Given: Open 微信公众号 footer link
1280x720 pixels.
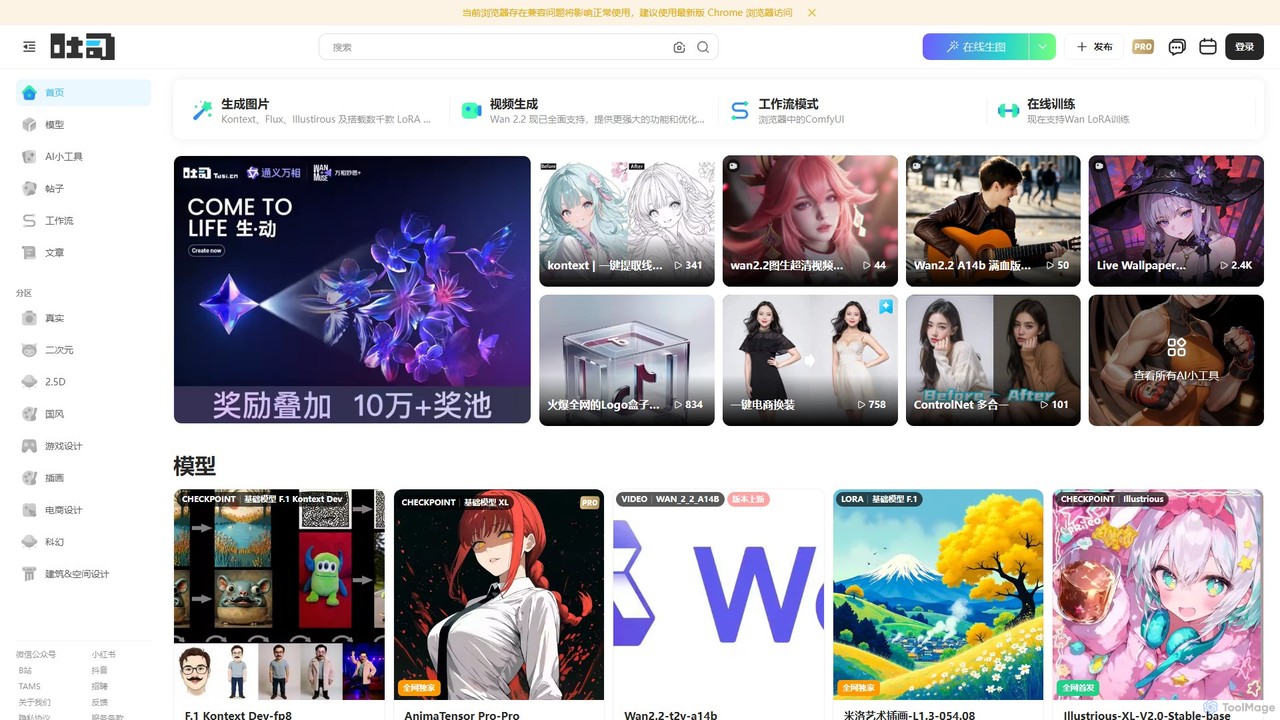Looking at the screenshot, I should (37, 654).
